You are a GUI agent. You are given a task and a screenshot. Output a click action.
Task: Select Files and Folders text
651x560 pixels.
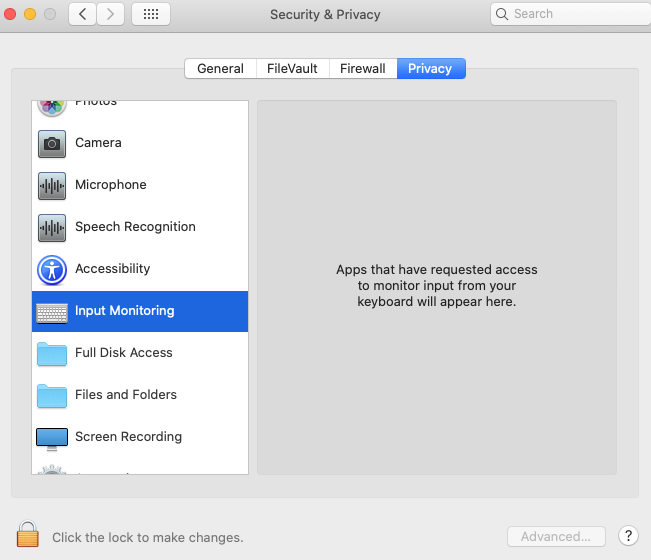(x=126, y=394)
